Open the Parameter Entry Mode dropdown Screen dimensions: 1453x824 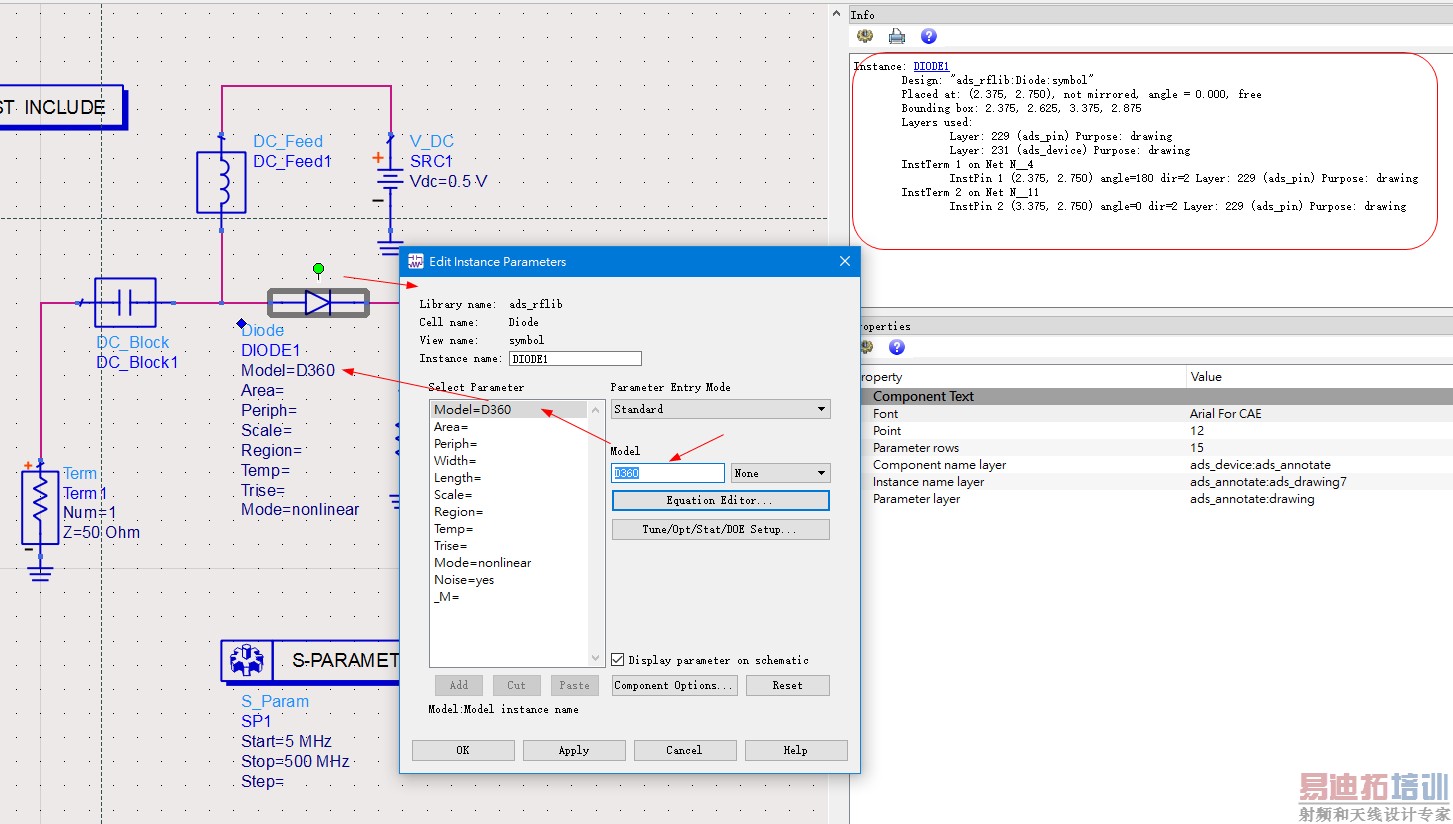tap(720, 409)
